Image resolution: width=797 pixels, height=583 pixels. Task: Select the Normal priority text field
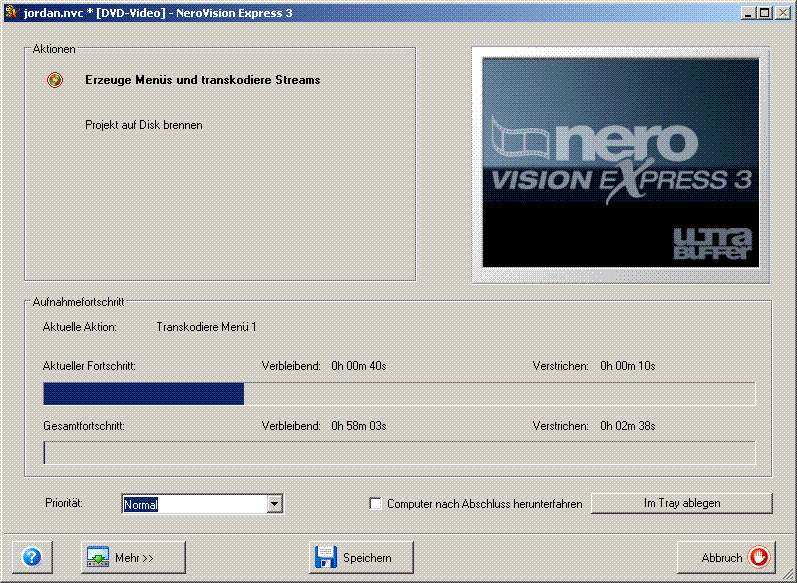195,504
